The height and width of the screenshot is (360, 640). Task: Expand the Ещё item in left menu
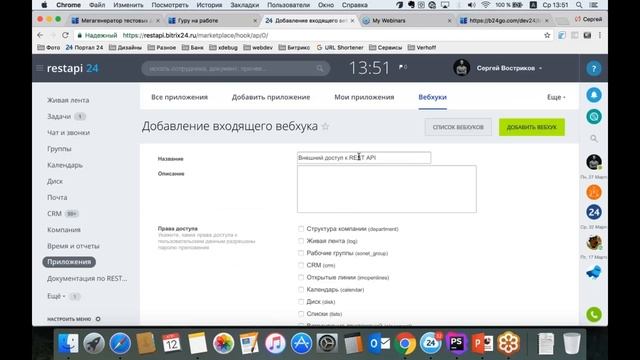pos(56,296)
